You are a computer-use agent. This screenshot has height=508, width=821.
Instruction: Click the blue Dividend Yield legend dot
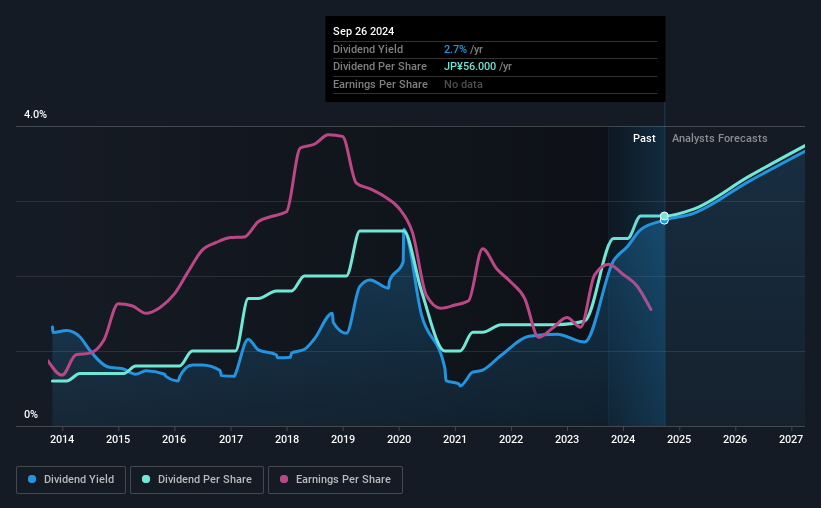point(32,479)
